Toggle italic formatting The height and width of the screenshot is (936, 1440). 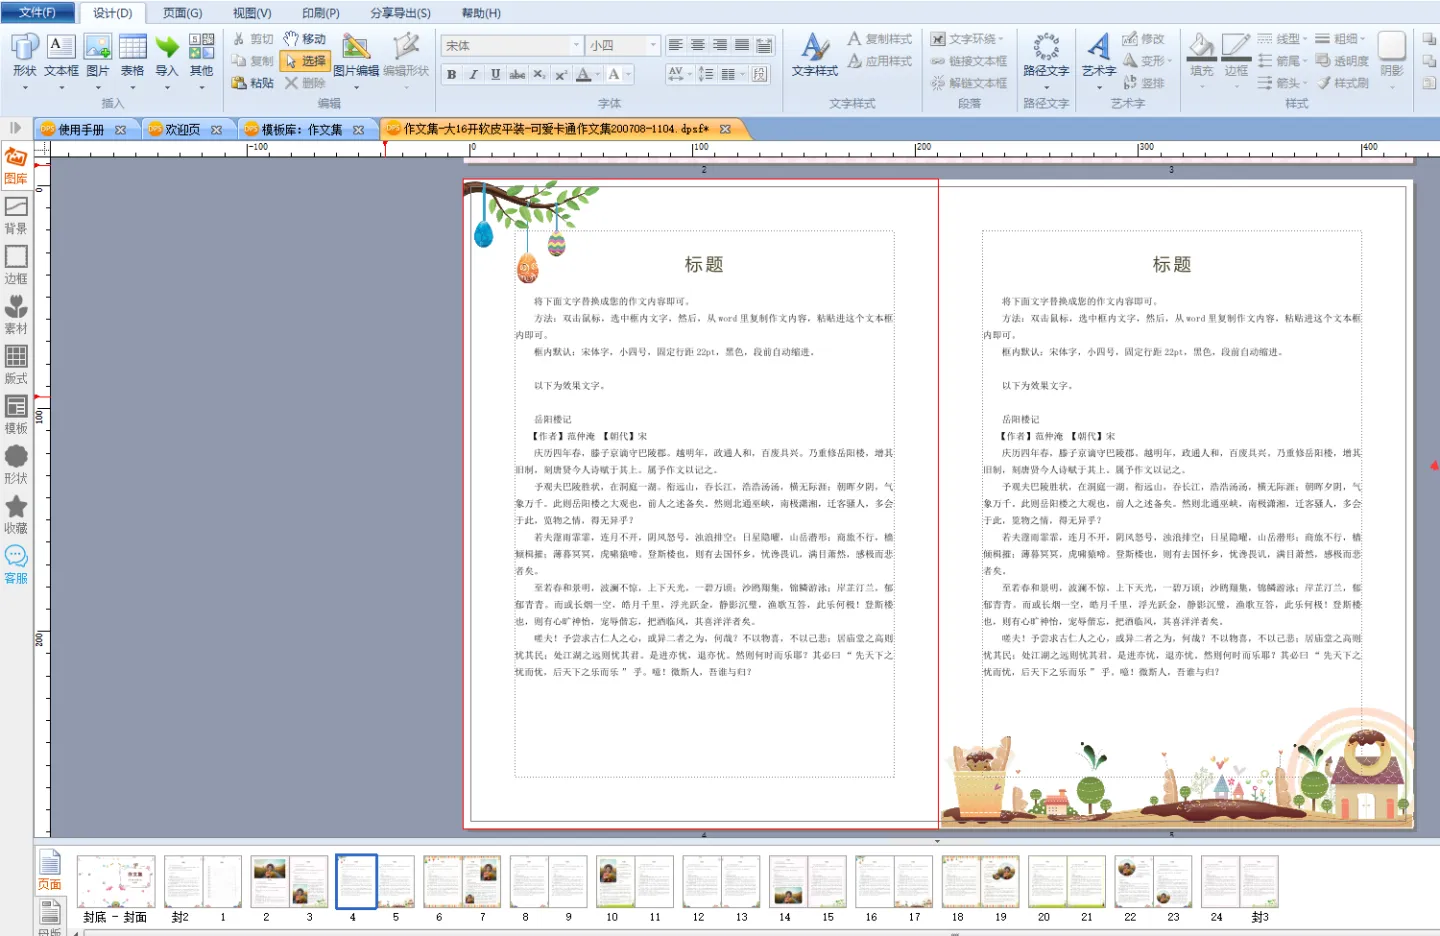click(x=473, y=74)
